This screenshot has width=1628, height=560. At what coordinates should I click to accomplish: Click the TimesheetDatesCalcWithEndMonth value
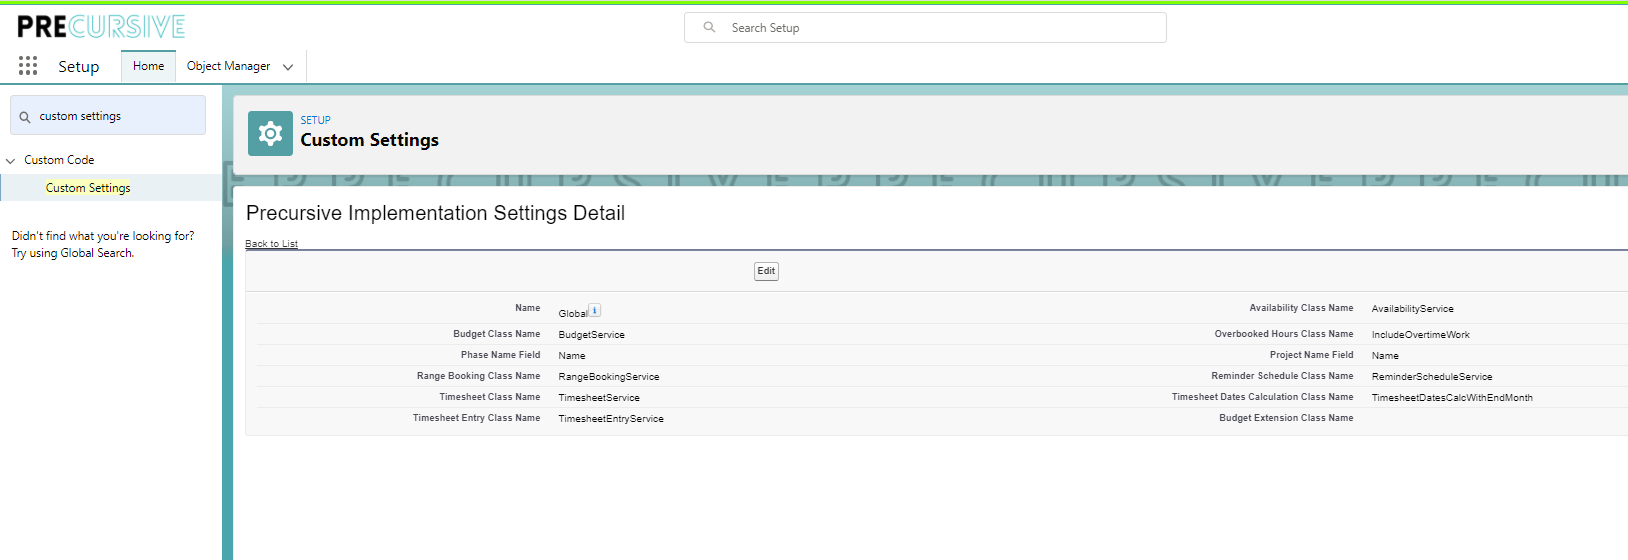(1451, 398)
